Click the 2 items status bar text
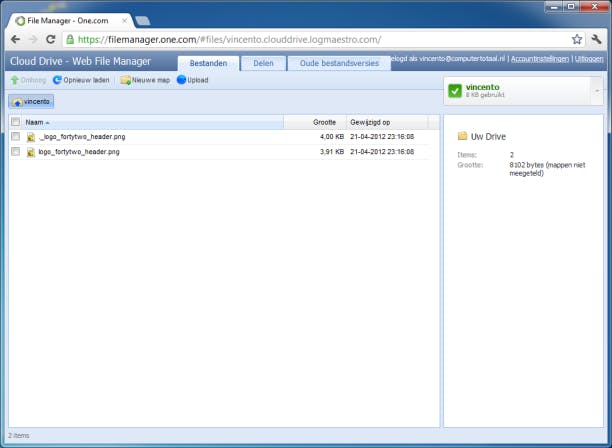This screenshot has height=448, width=612. [19, 436]
